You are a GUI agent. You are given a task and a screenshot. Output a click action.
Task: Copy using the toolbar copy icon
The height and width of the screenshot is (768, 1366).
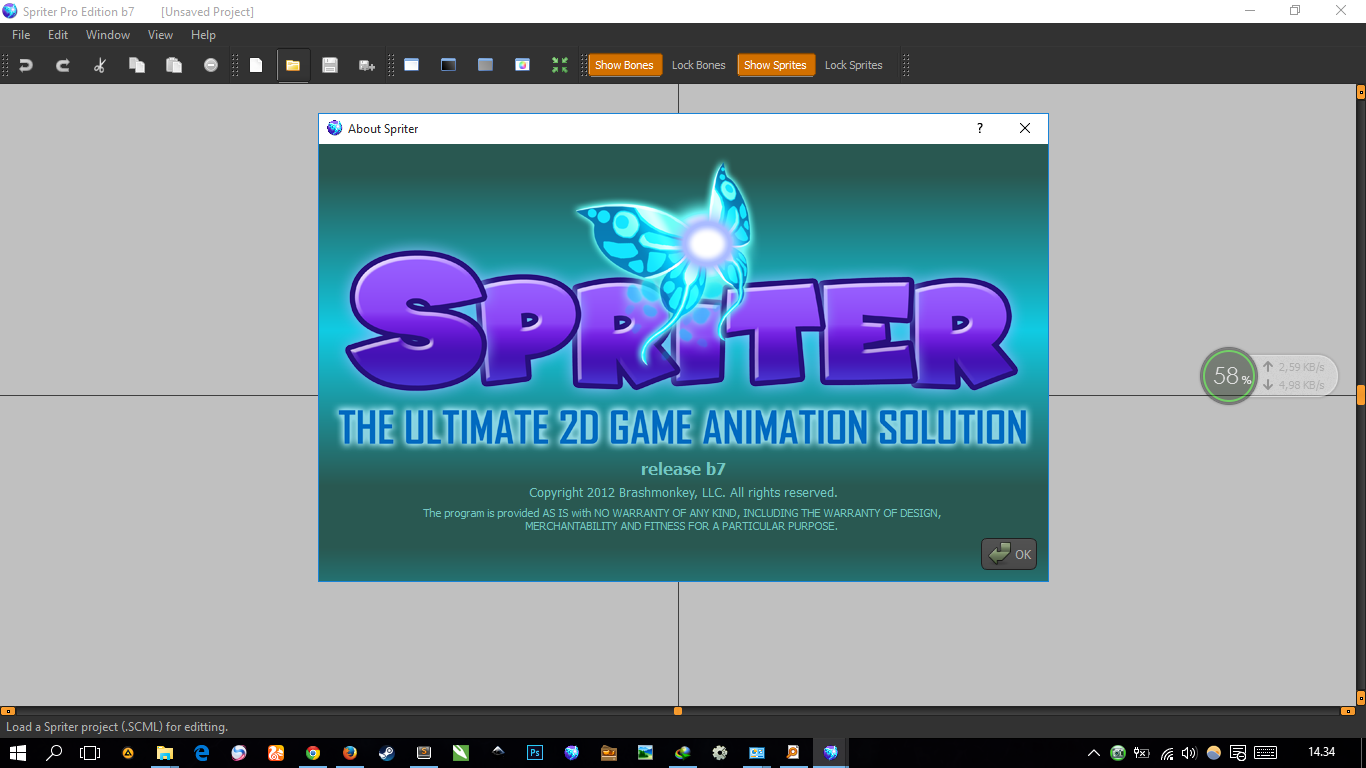(x=137, y=65)
